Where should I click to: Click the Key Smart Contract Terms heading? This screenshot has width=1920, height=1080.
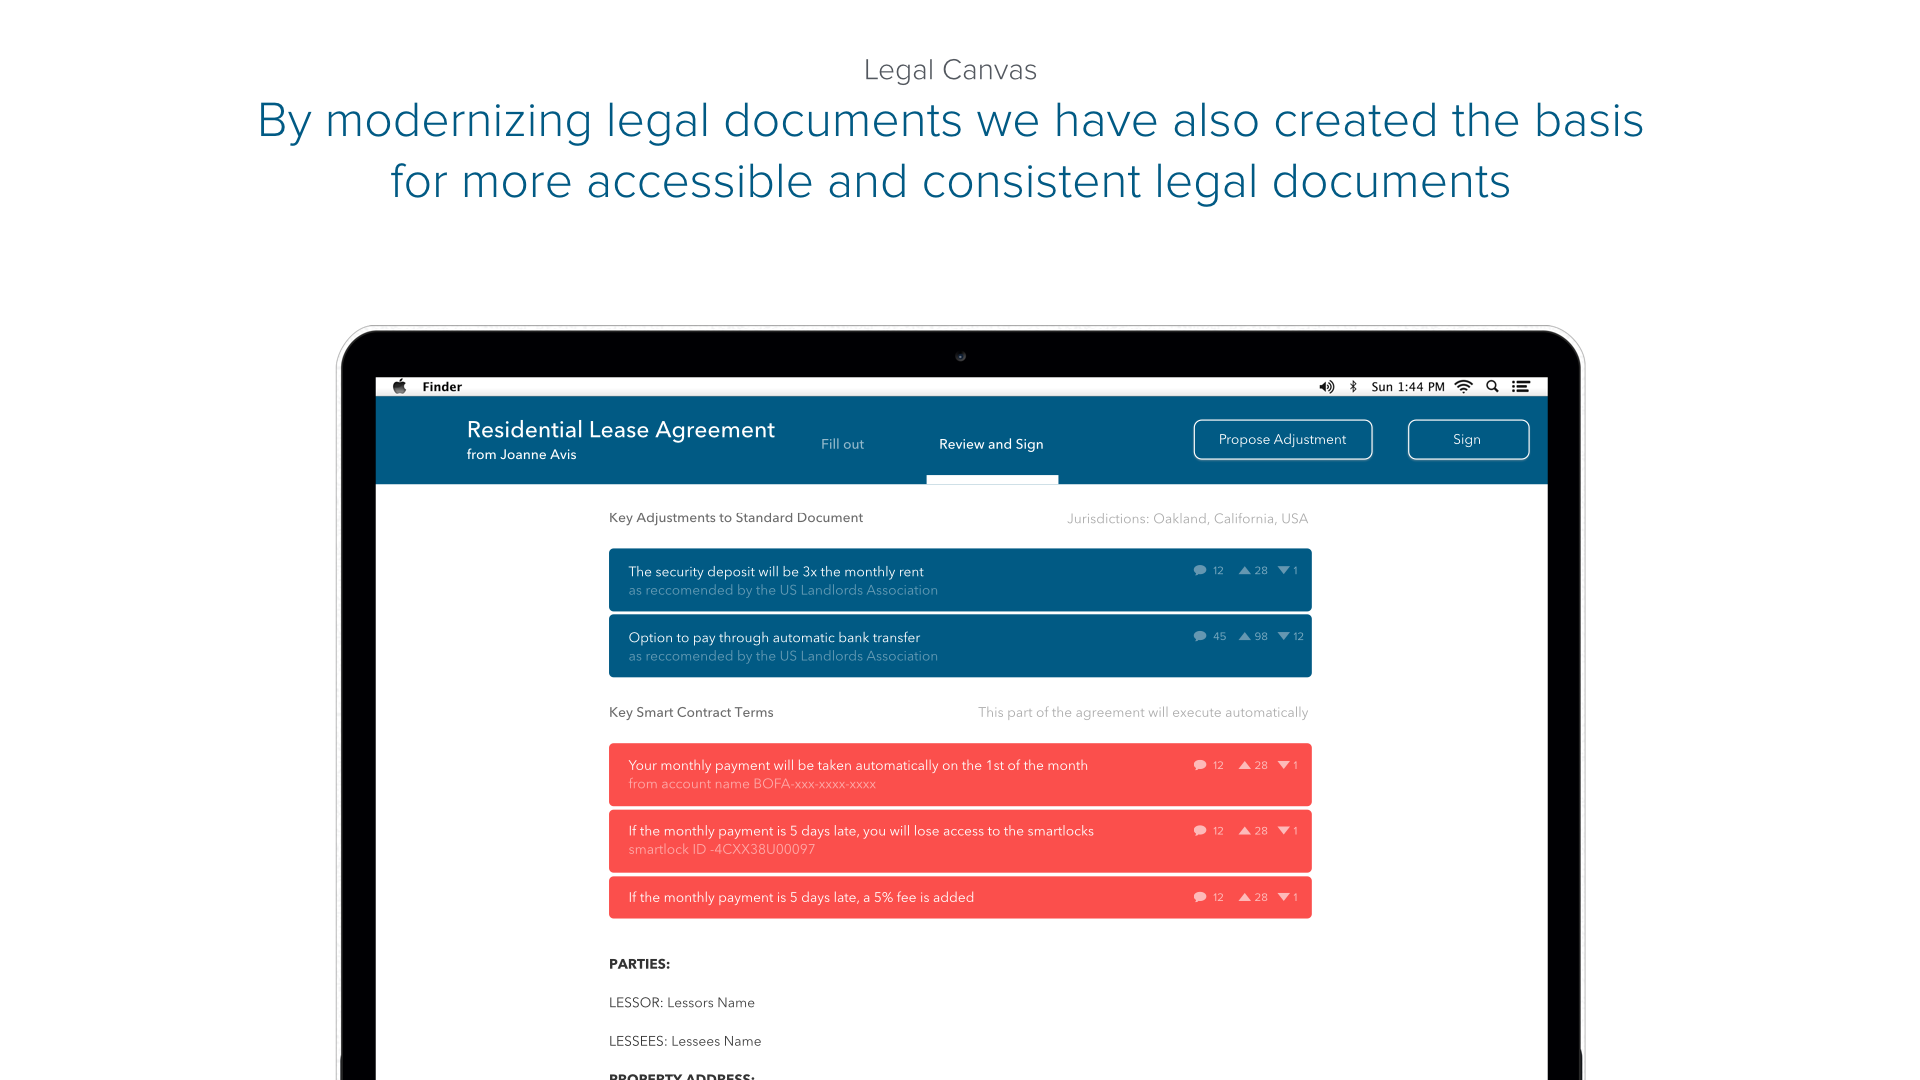pyautogui.click(x=691, y=713)
